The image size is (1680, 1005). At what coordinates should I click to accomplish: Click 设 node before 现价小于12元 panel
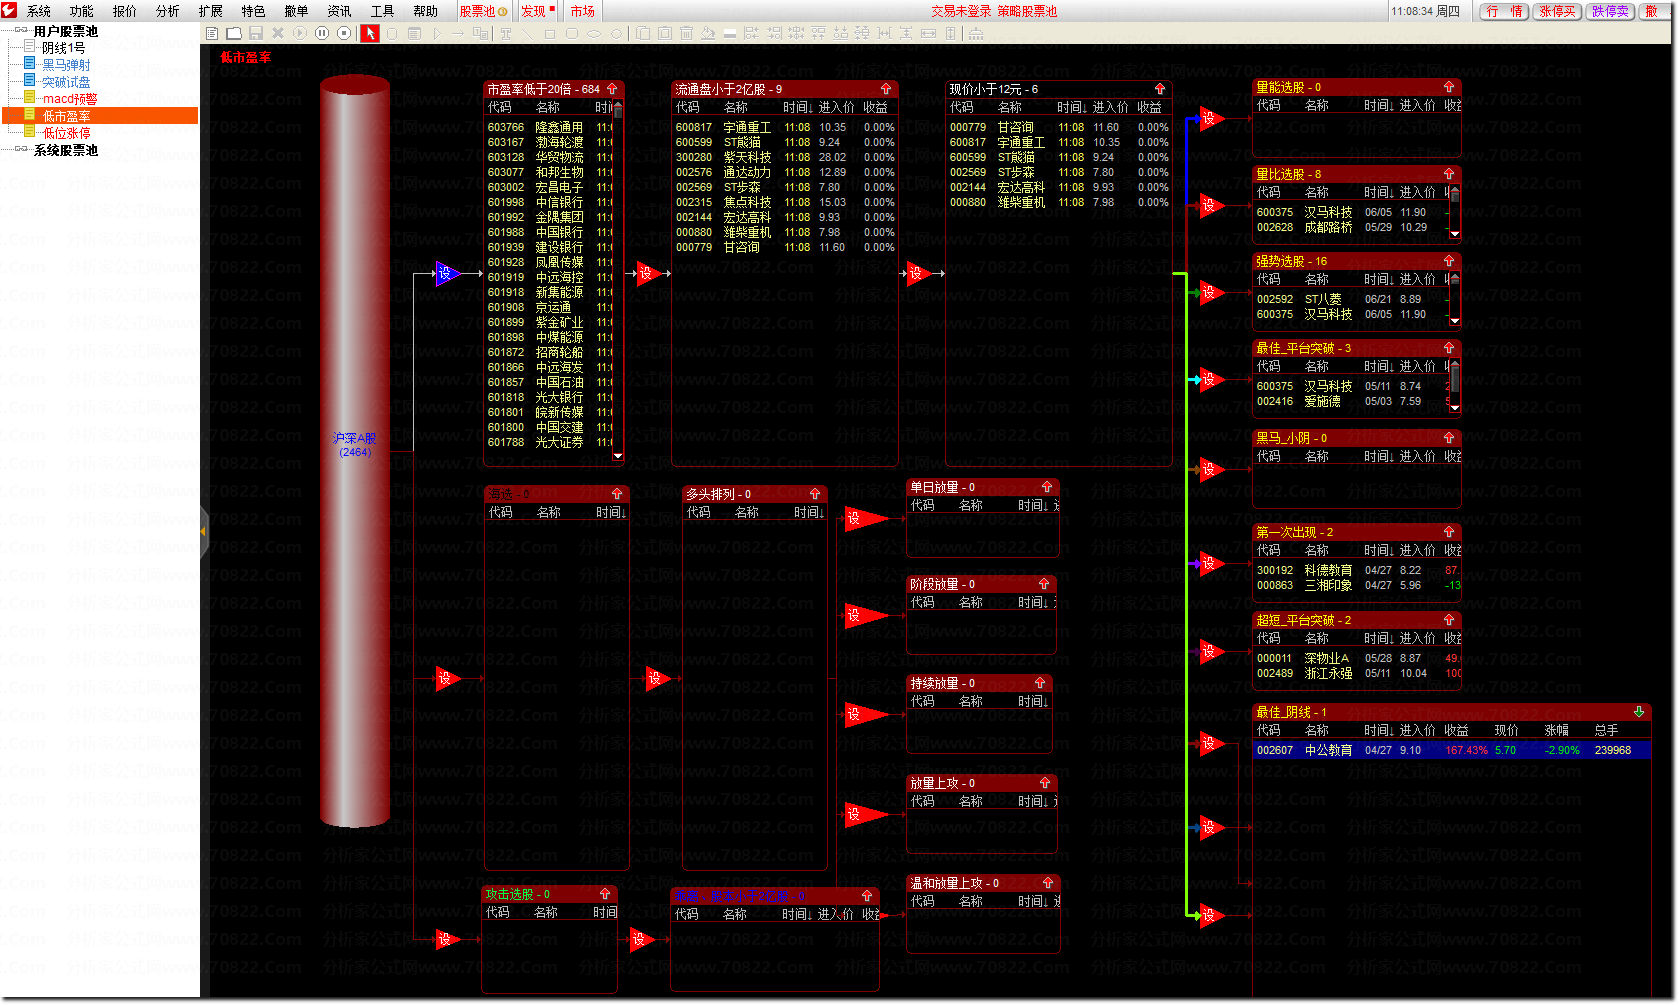click(917, 273)
